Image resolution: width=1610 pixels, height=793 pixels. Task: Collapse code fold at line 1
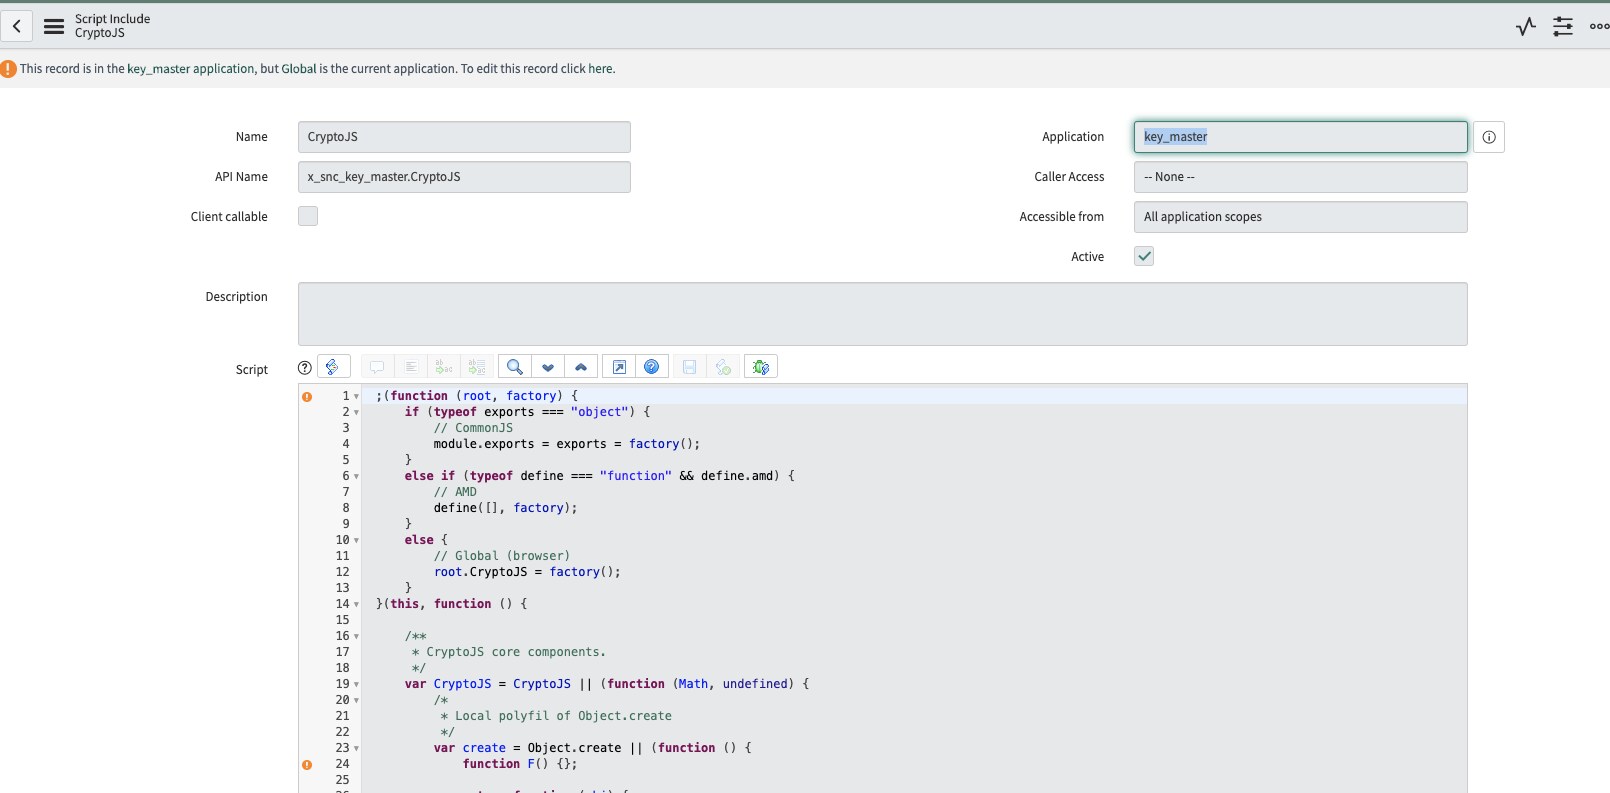coord(356,396)
